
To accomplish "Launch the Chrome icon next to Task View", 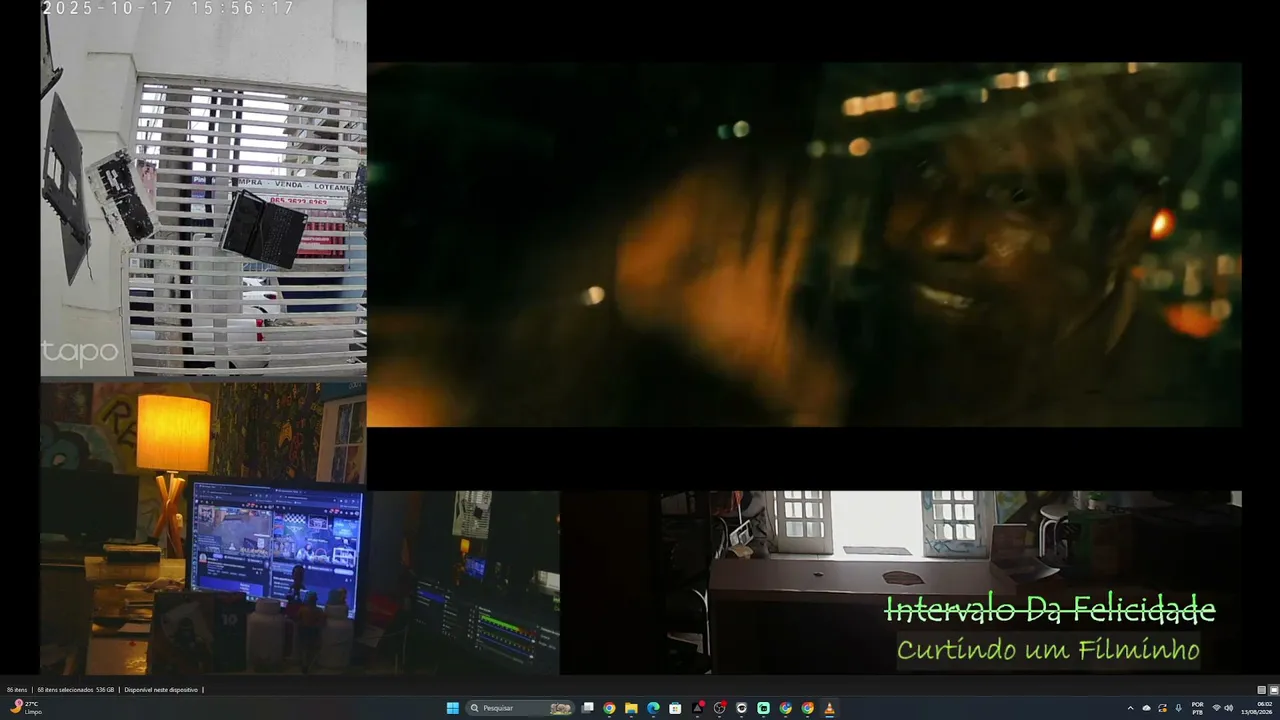I will click(609, 708).
